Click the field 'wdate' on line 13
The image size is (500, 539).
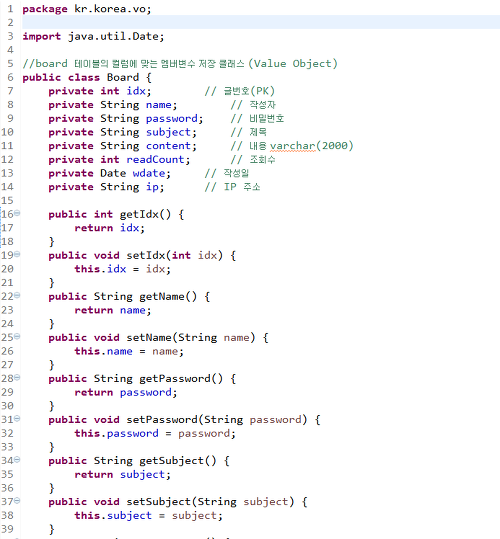[x=149, y=173]
